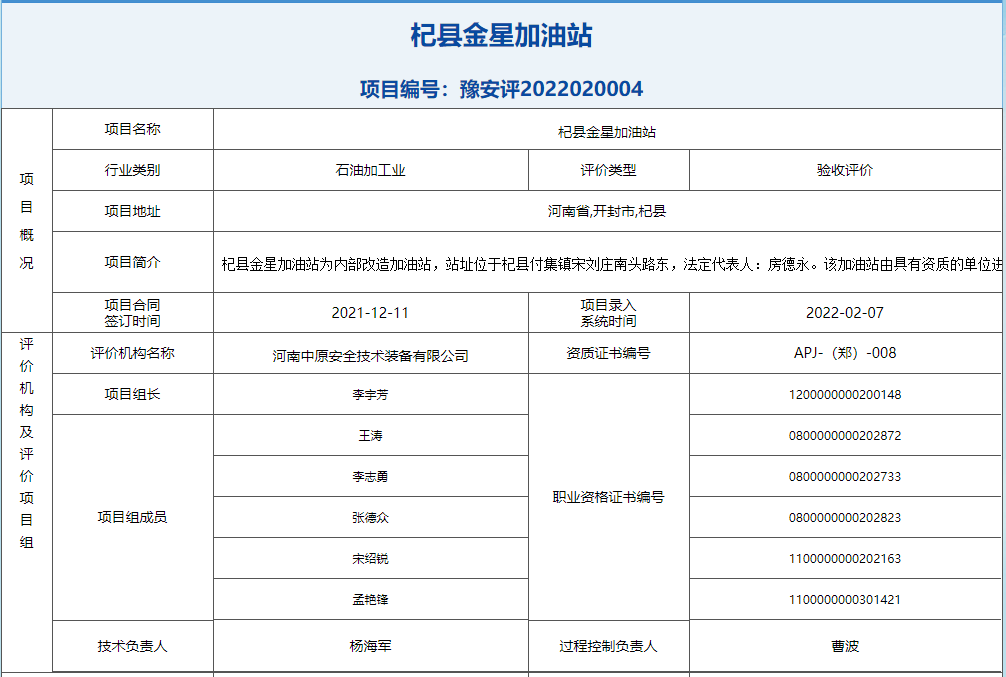Select certificate number 0800000000202872
Screen dimensions: 1006x677
tap(845, 436)
